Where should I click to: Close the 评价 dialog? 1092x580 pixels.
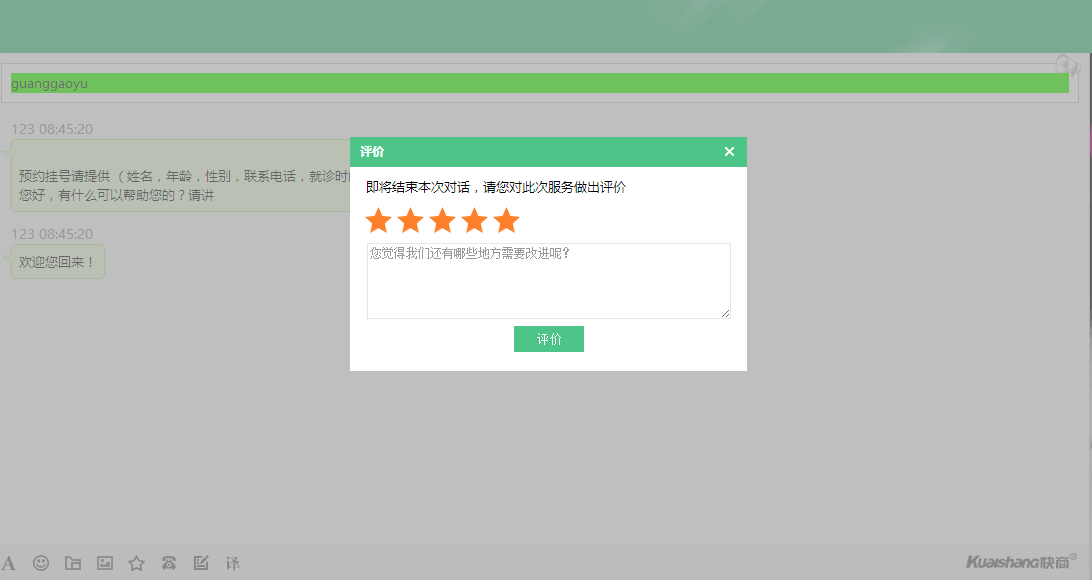click(x=729, y=152)
